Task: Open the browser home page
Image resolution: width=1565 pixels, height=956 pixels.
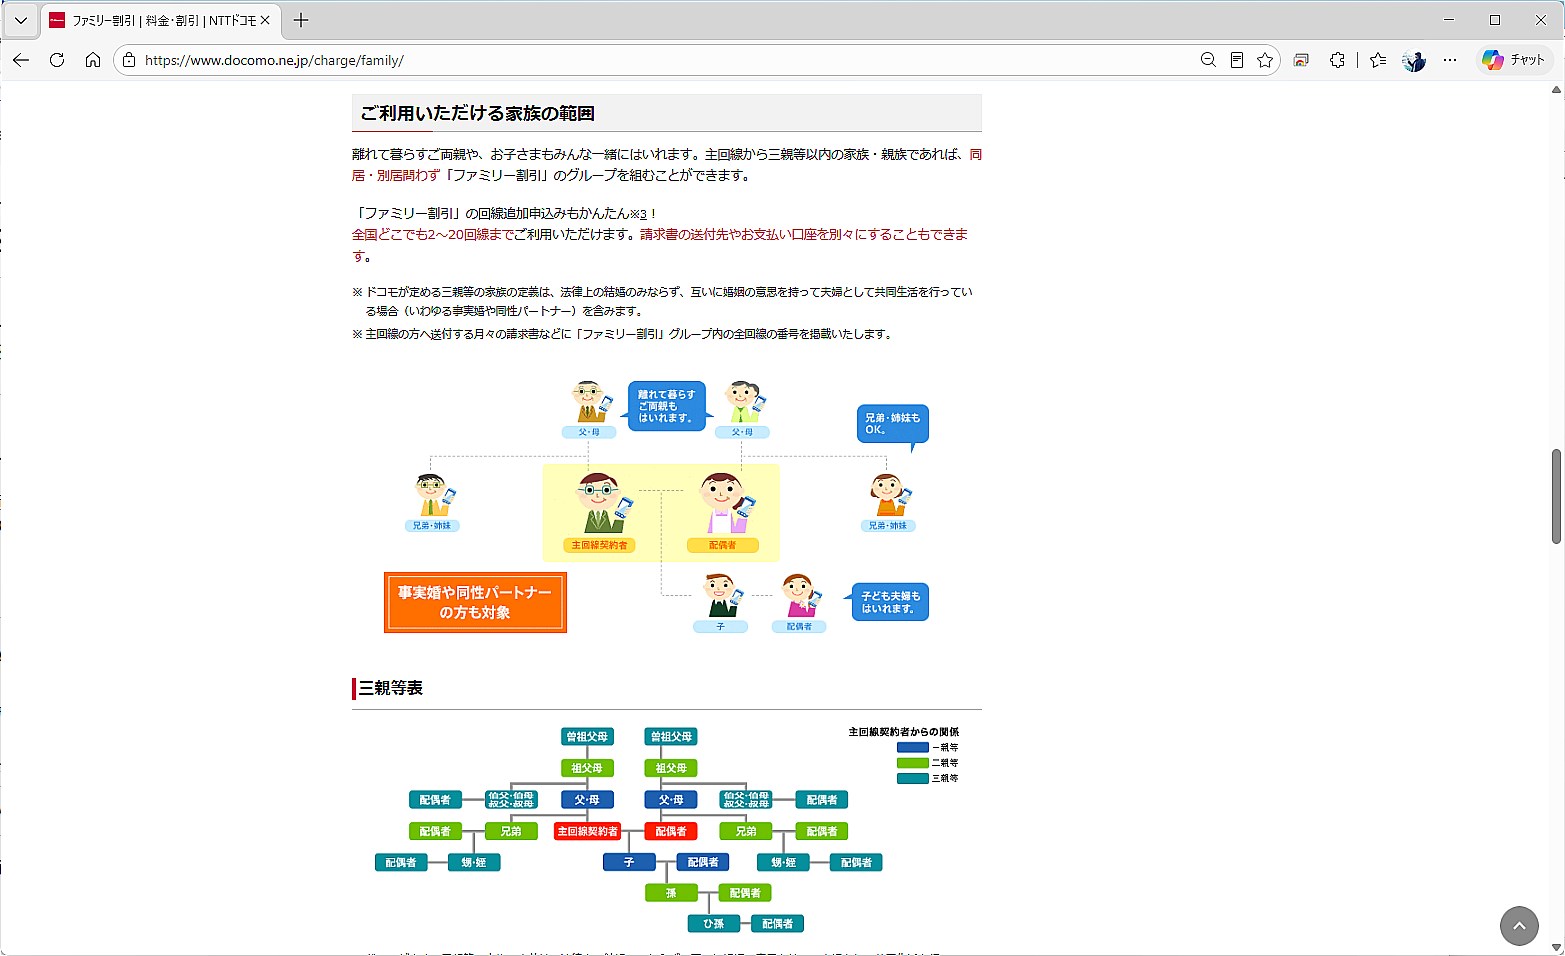Action: click(93, 60)
